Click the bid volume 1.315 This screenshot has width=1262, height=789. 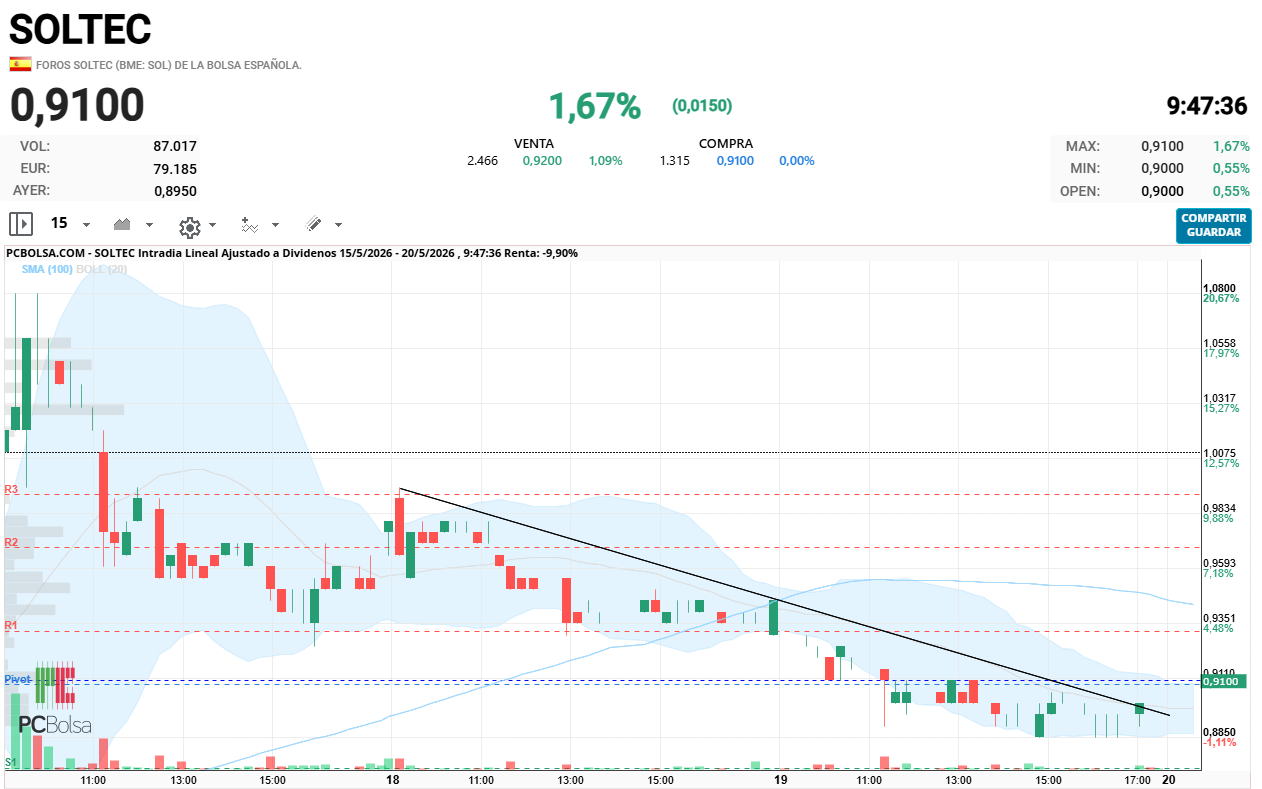click(674, 160)
